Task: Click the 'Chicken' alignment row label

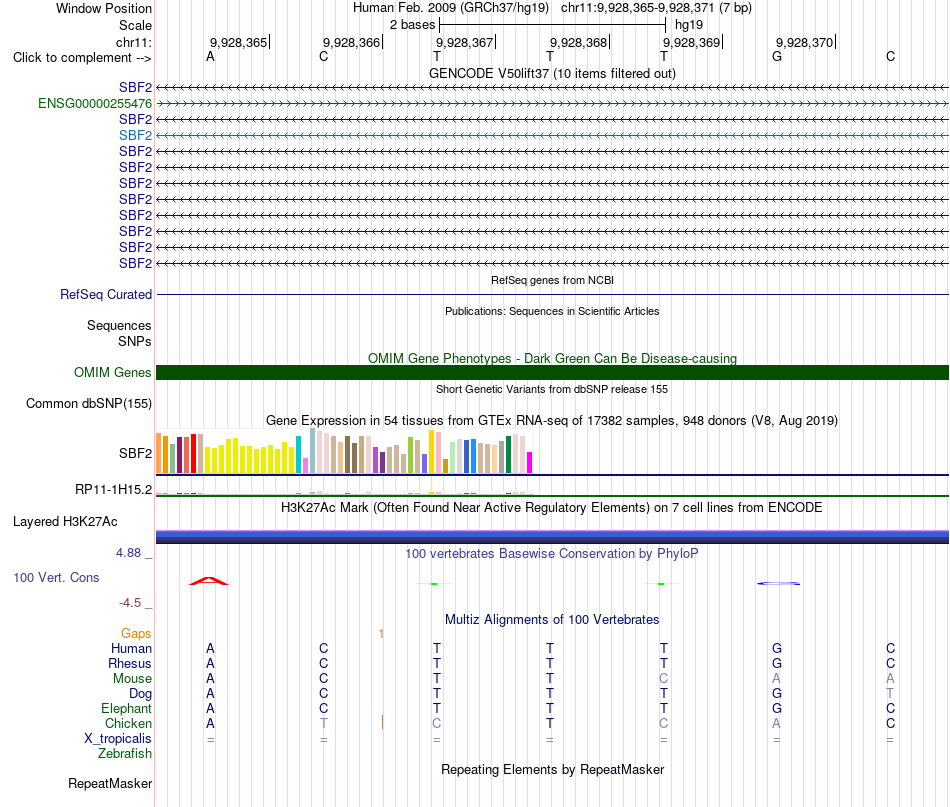Action: [128, 723]
